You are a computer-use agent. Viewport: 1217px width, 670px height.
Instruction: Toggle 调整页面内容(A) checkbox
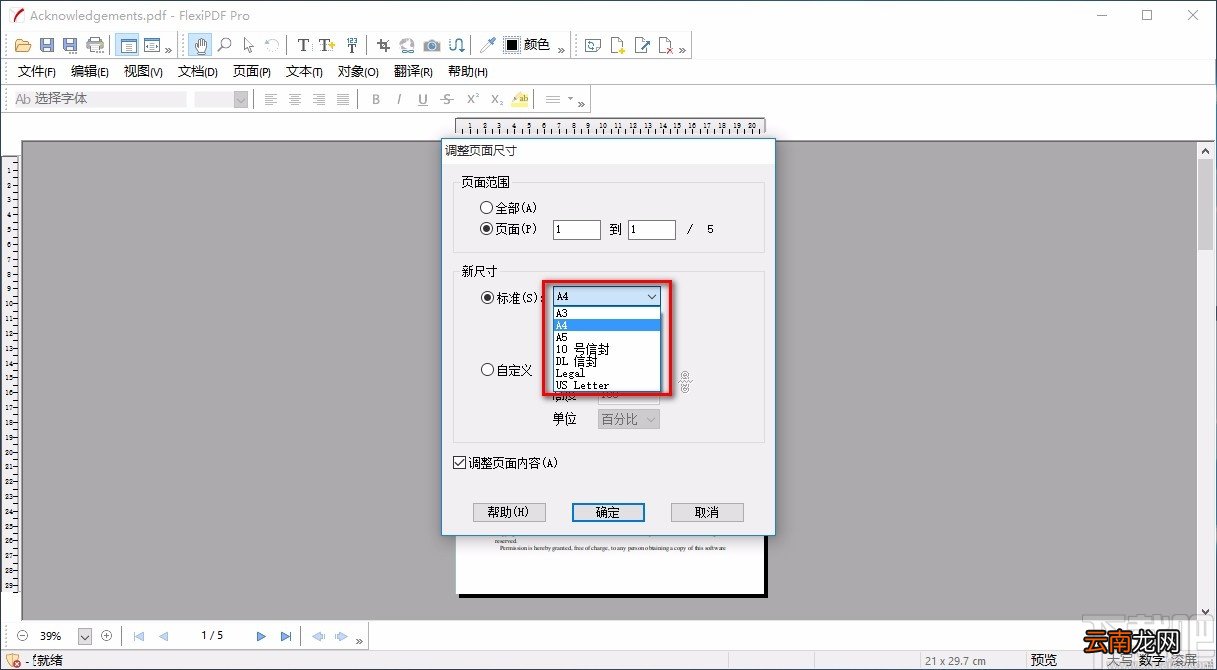coord(459,463)
